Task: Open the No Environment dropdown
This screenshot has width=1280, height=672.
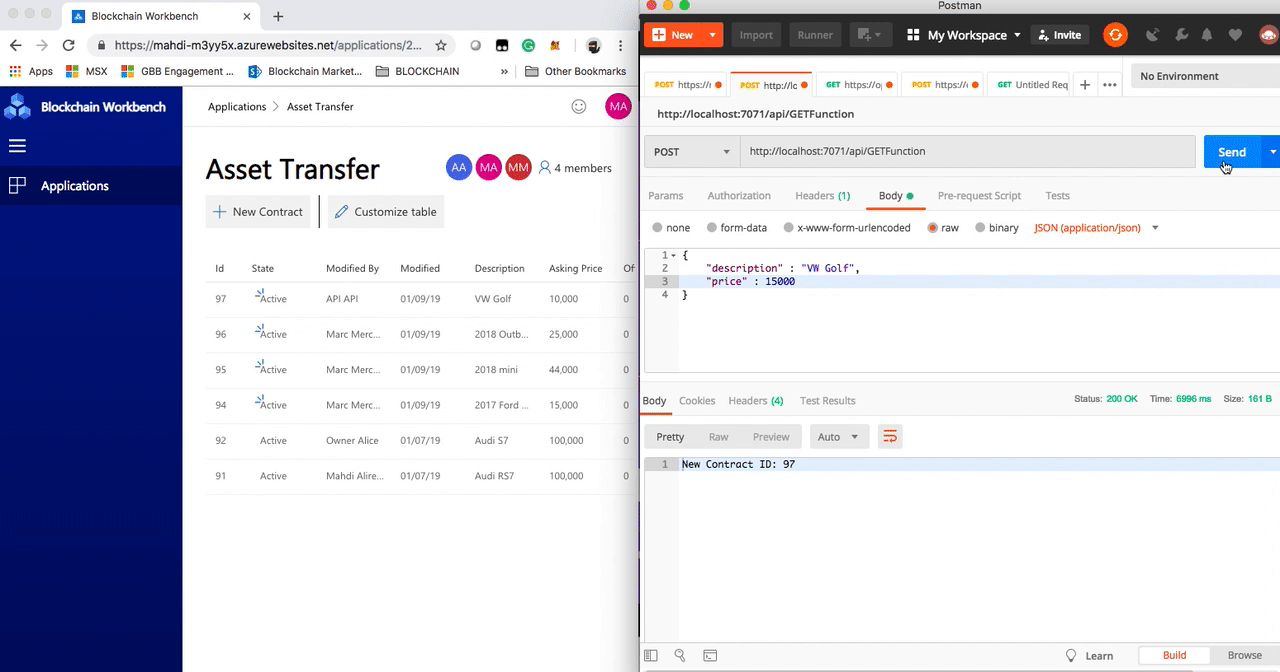Action: point(1206,76)
